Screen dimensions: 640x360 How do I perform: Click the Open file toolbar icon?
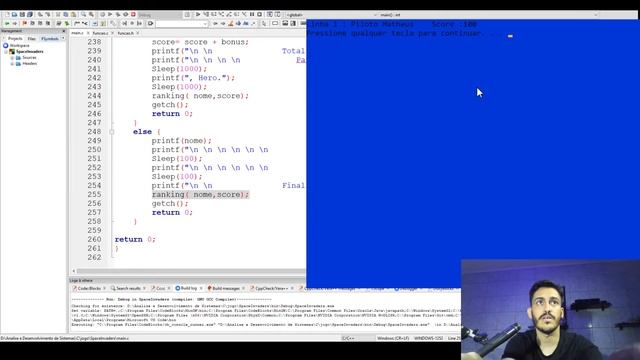click(14, 14)
